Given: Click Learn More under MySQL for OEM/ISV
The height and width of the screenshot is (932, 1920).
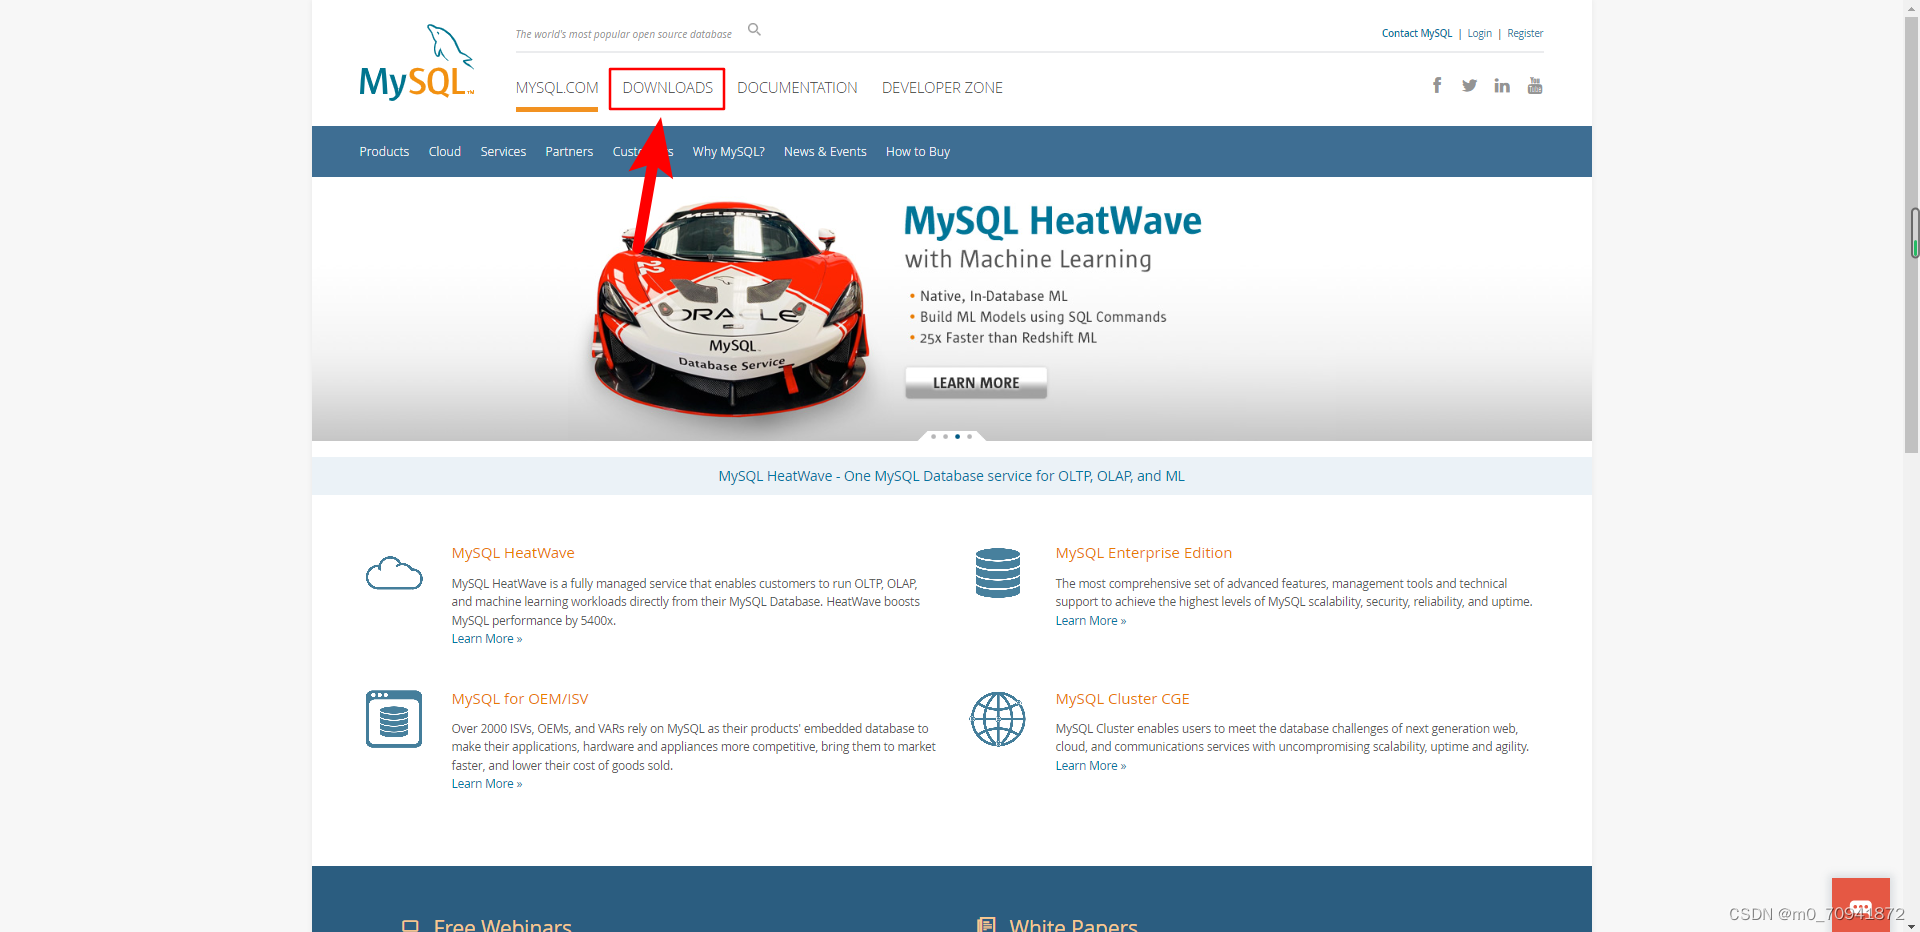Looking at the screenshot, I should [487, 784].
